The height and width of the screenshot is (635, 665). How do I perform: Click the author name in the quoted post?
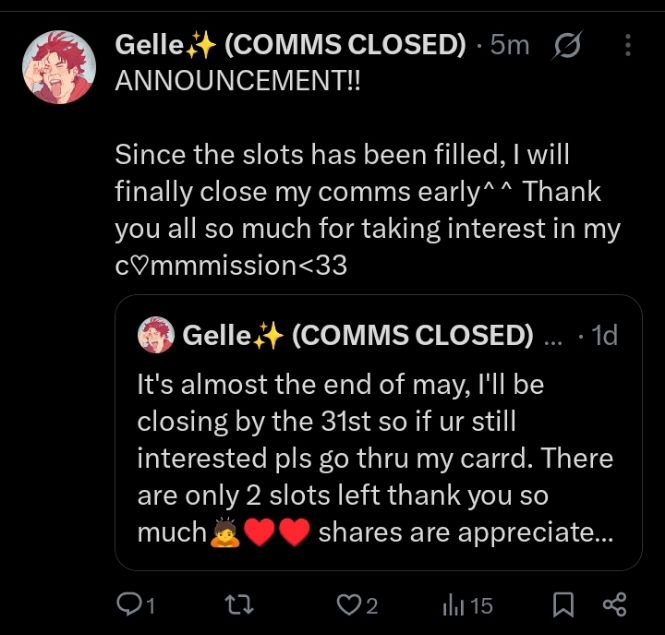357,336
